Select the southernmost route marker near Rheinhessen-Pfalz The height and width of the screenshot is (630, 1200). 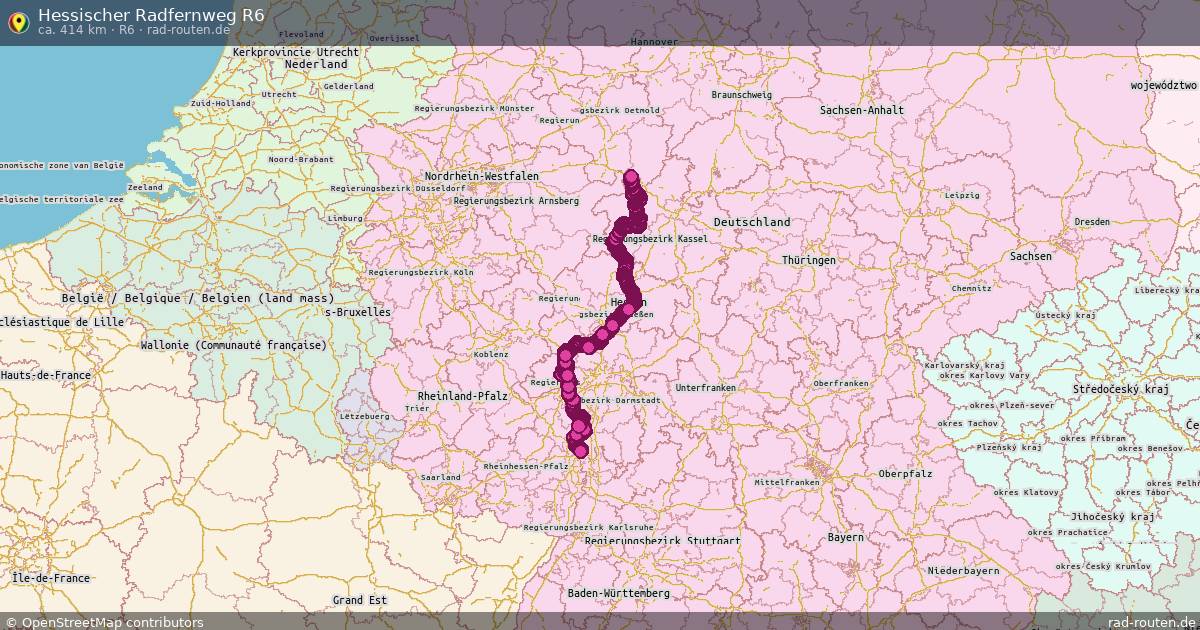click(580, 452)
